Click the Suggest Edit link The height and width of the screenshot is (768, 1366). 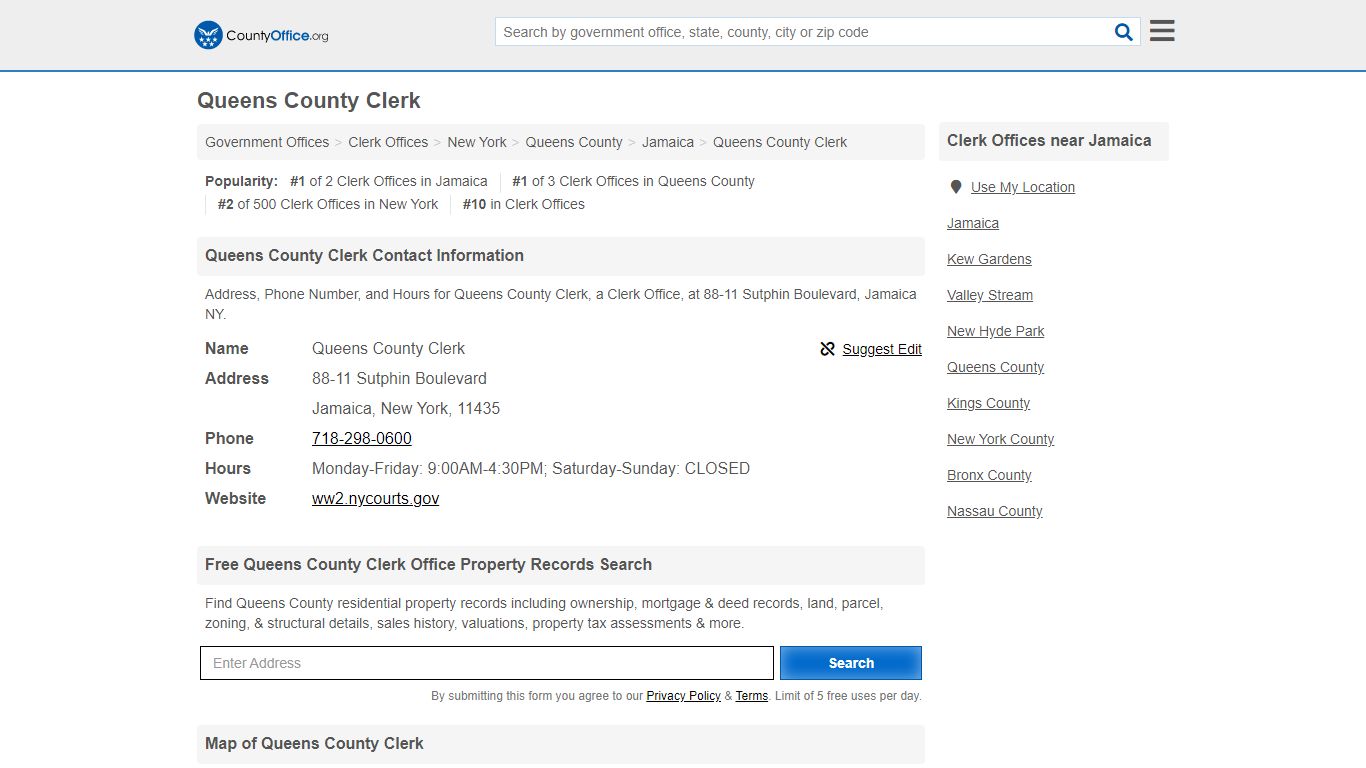882,349
